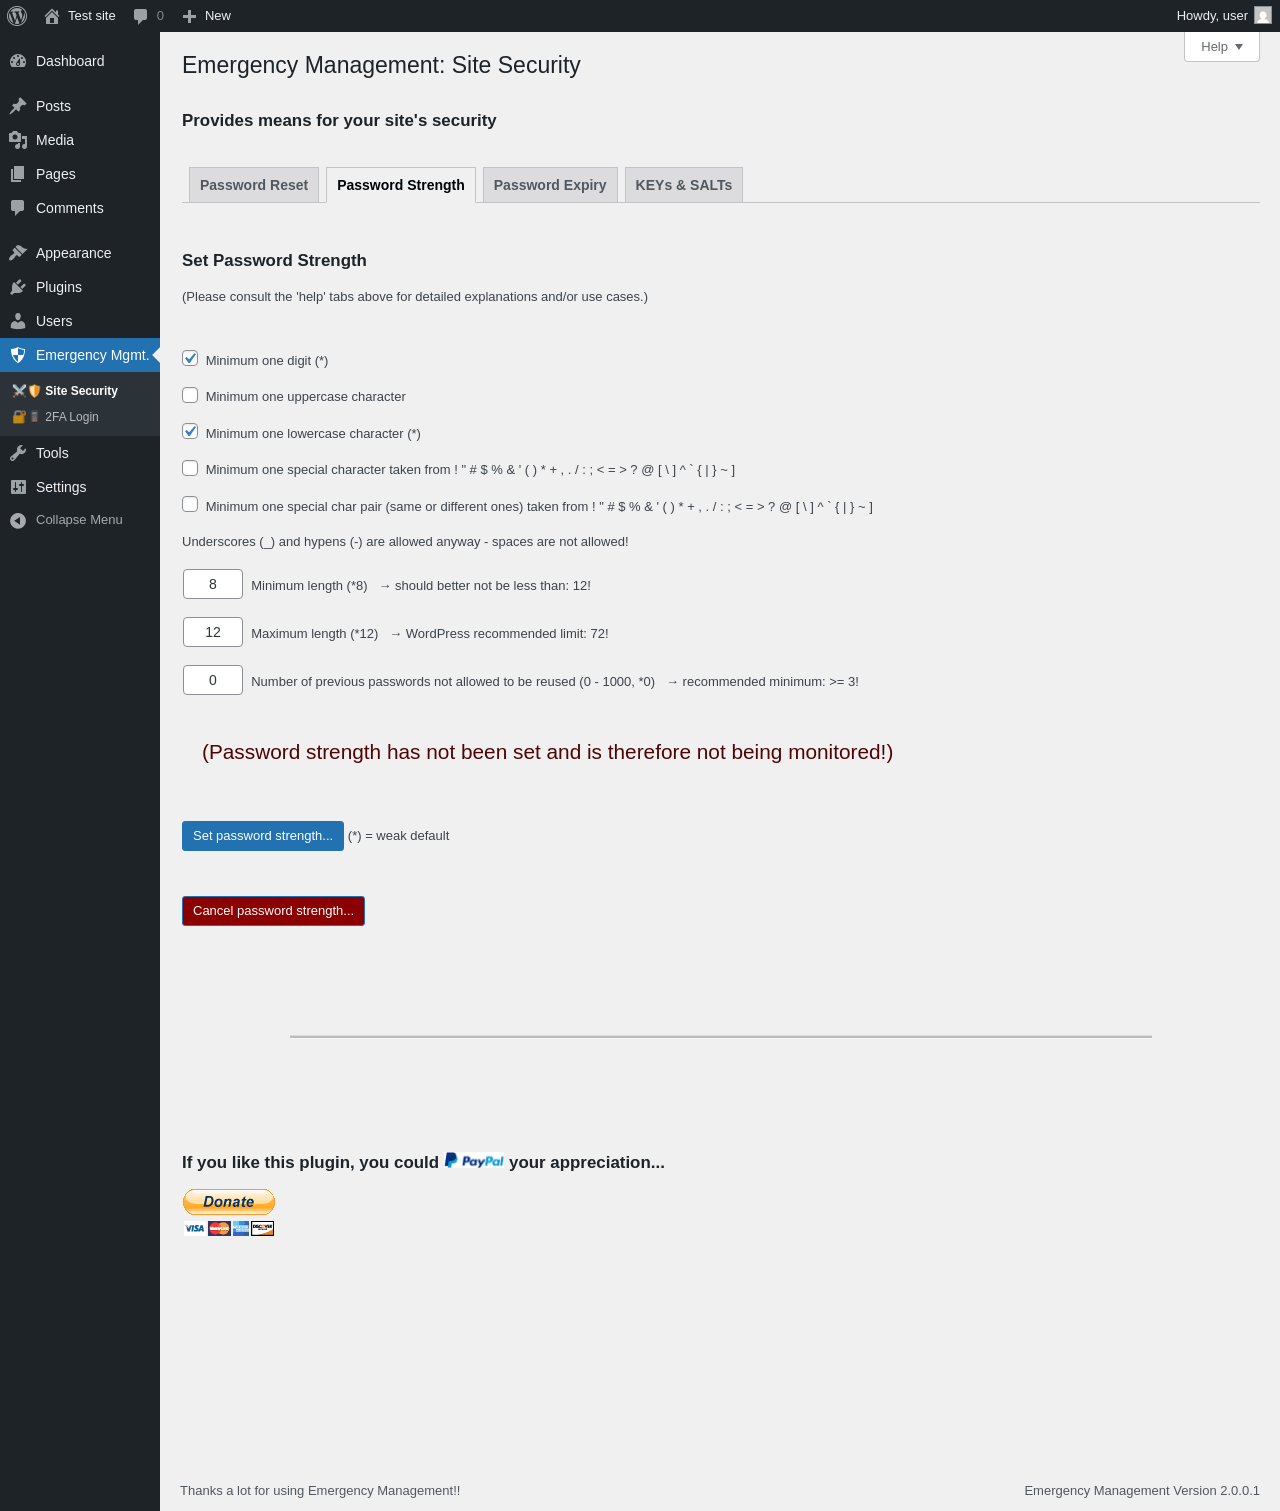Click the Posts pushpin icon

pyautogui.click(x=18, y=106)
